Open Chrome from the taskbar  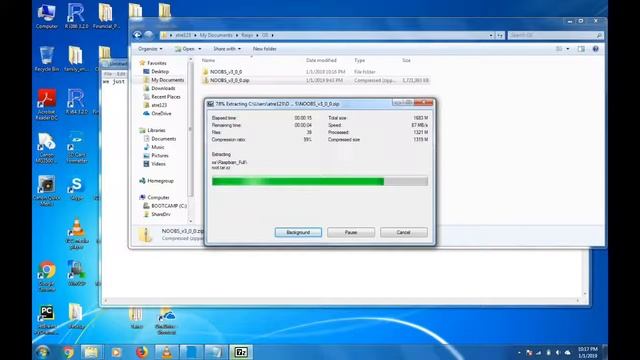68,352
